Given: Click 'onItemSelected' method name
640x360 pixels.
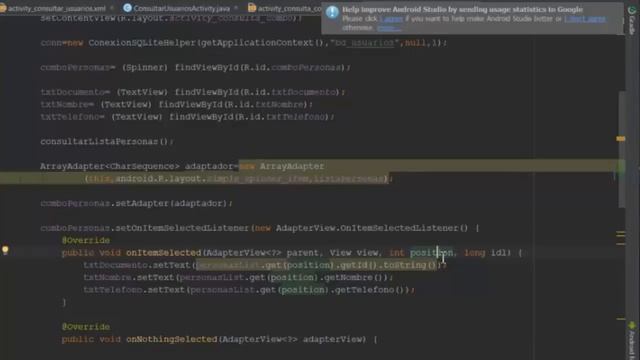Looking at the screenshot, I should coord(164,253).
